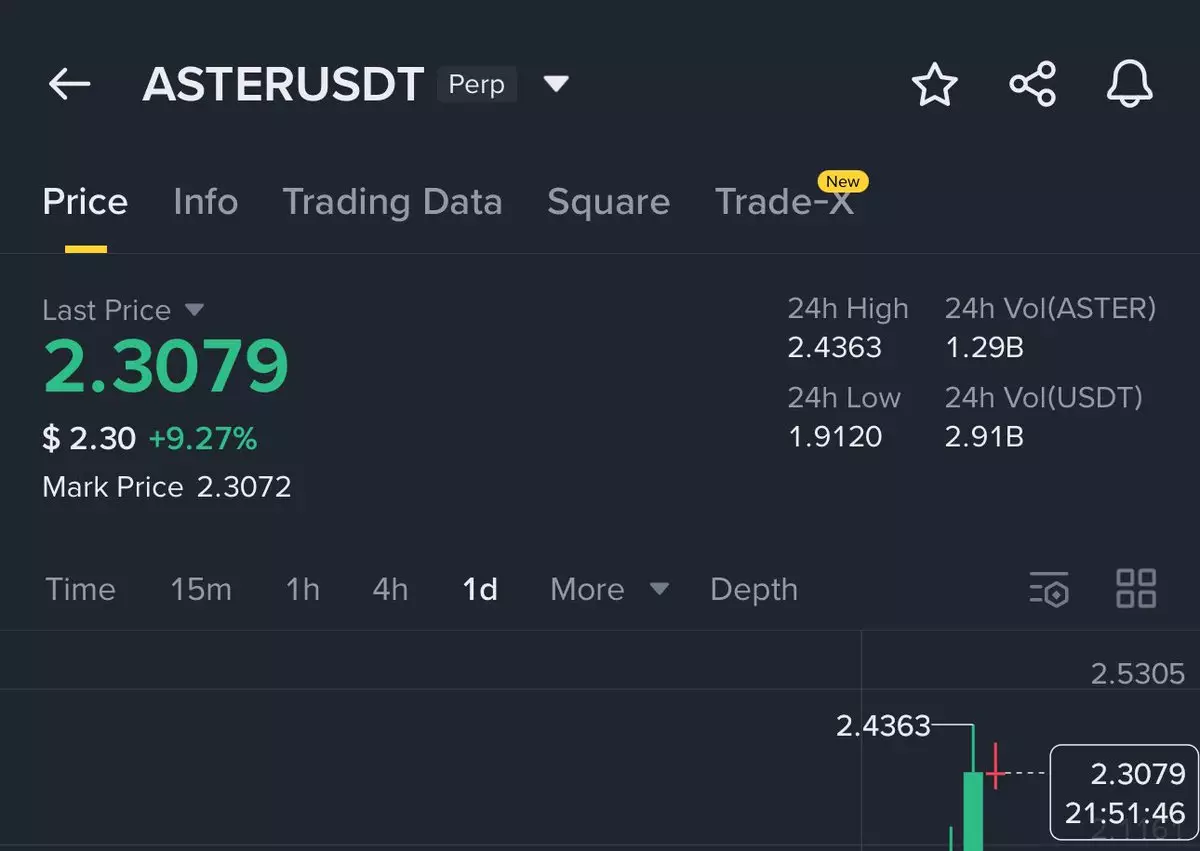Image resolution: width=1200 pixels, height=851 pixels.
Task: Show the Depth chart
Action: tap(754, 589)
